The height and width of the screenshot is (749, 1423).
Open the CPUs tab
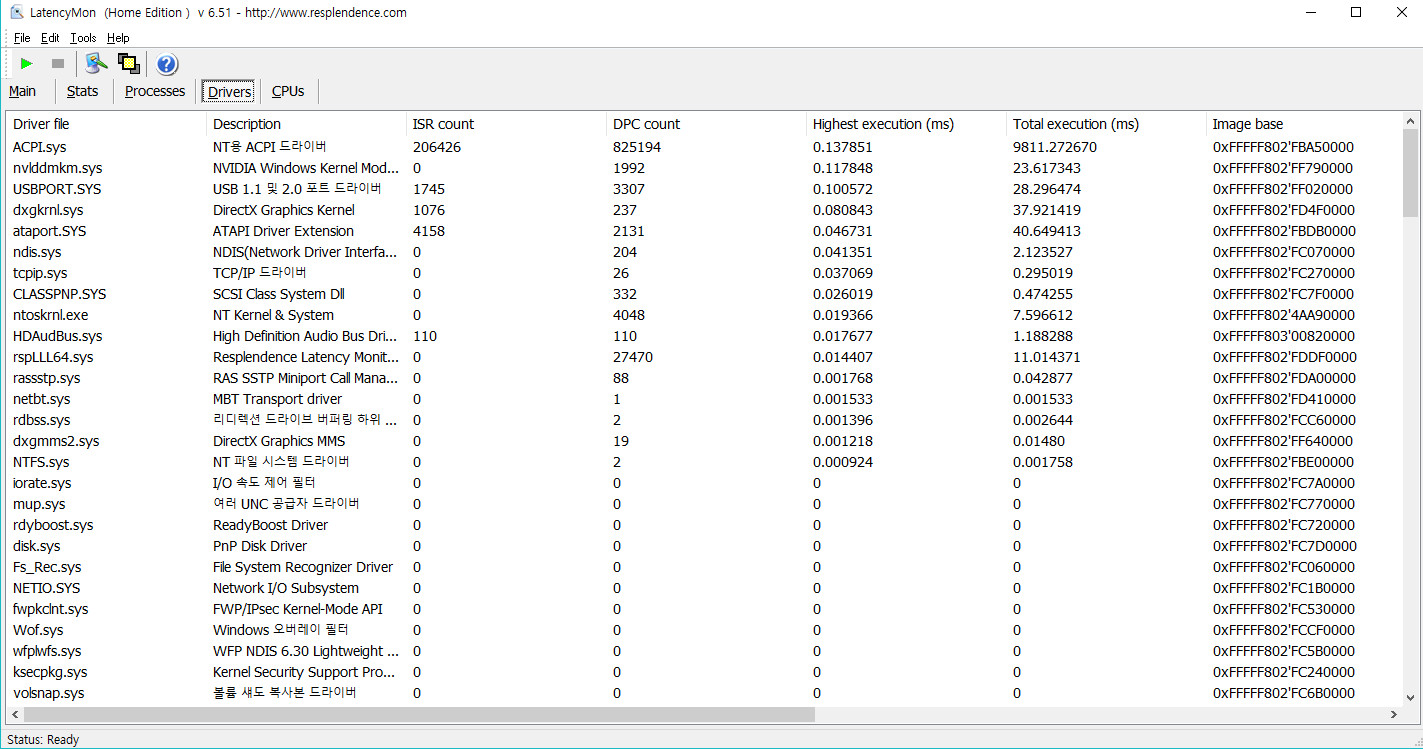coord(288,92)
